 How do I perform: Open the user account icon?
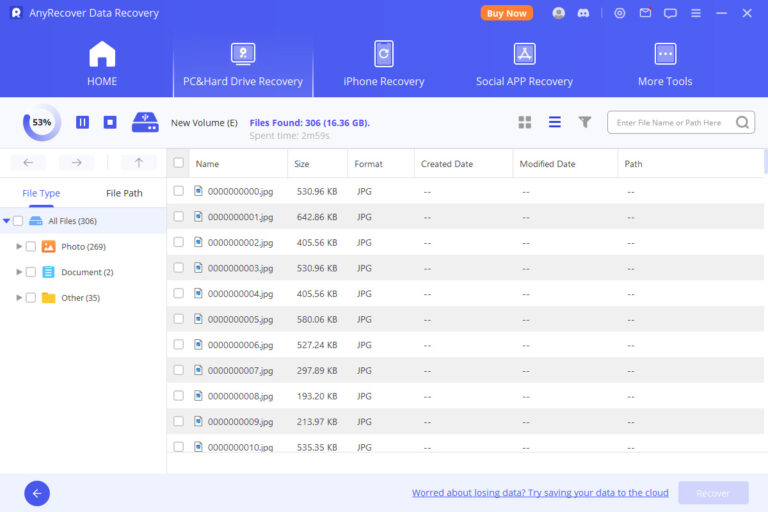(x=558, y=13)
